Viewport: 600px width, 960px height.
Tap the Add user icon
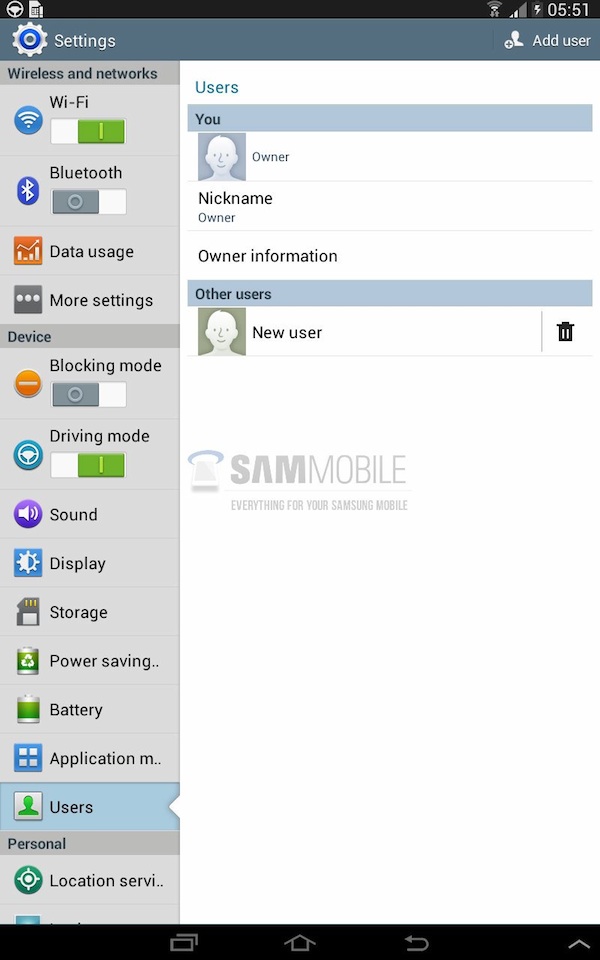point(514,40)
